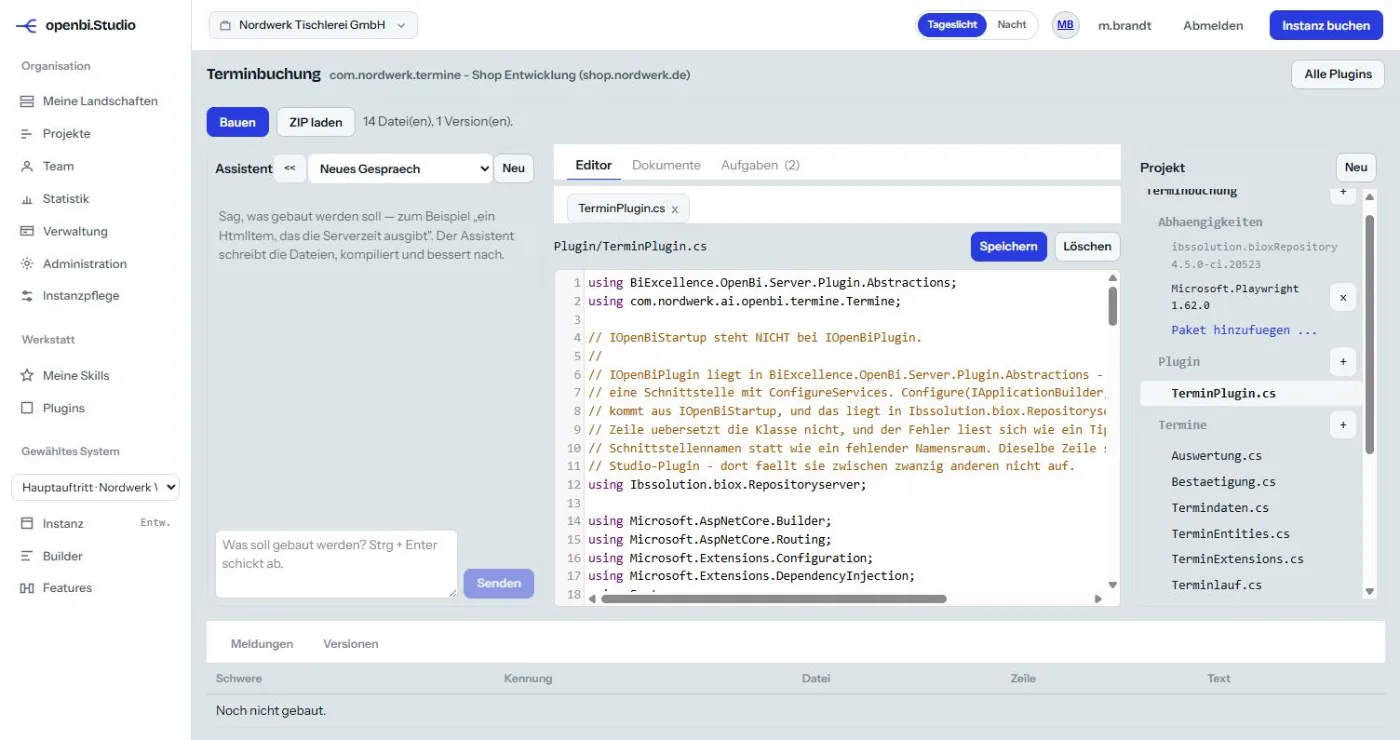Switch theme to Nacht

click(x=1012, y=25)
